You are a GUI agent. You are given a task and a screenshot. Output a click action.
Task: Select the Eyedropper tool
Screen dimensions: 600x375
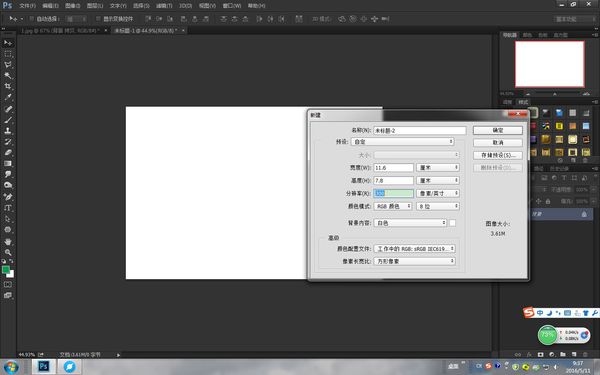[8, 98]
